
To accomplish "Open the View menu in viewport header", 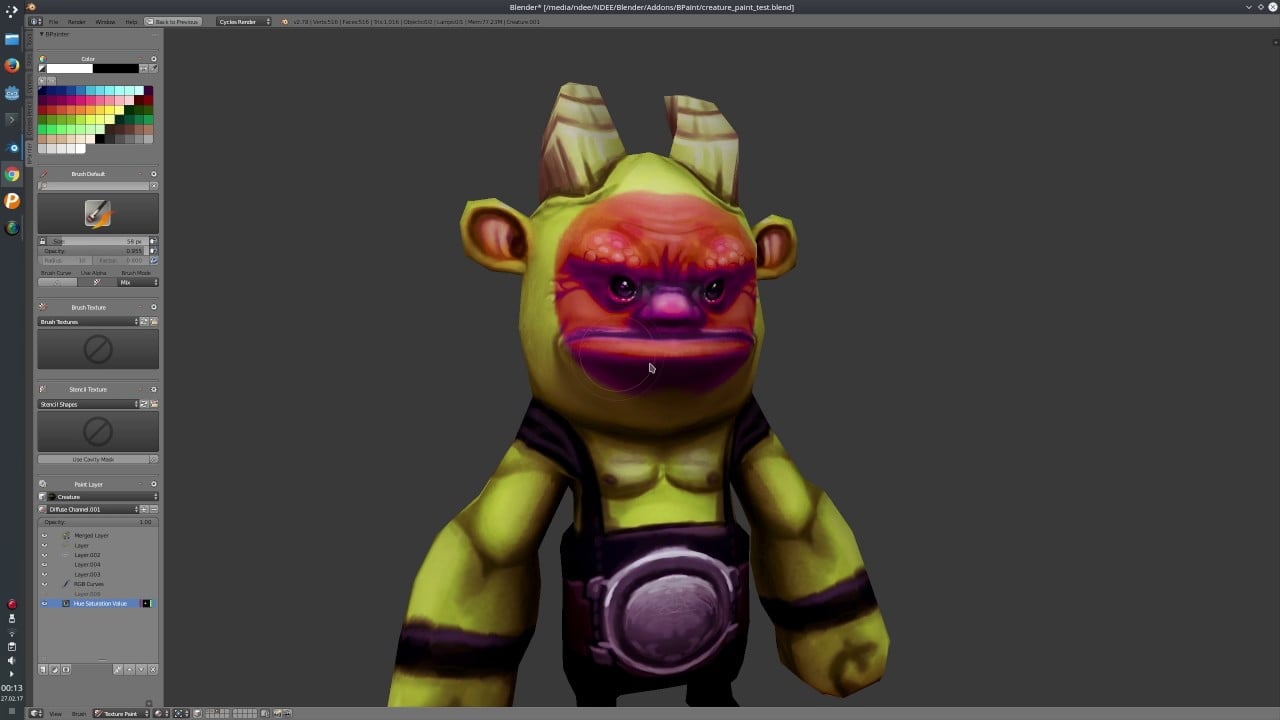I will (56, 713).
